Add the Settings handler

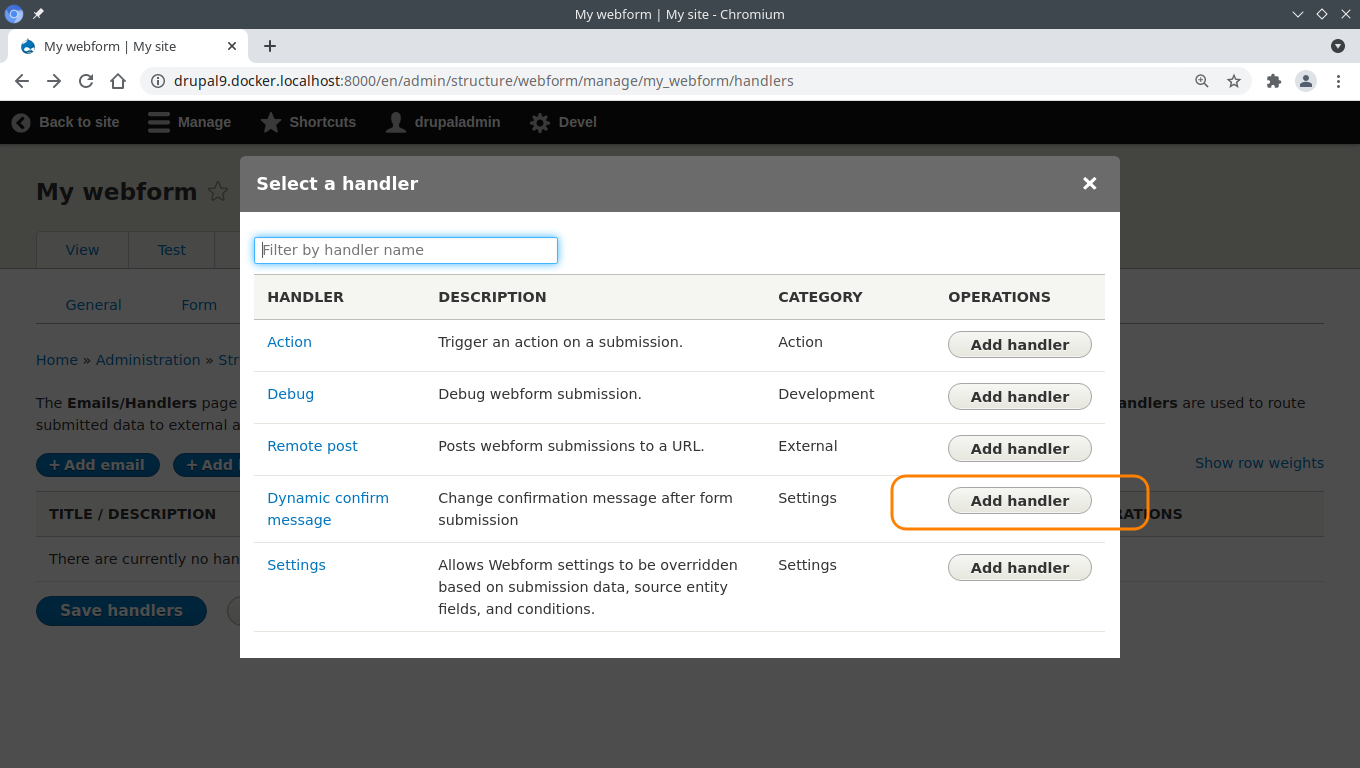(1019, 568)
